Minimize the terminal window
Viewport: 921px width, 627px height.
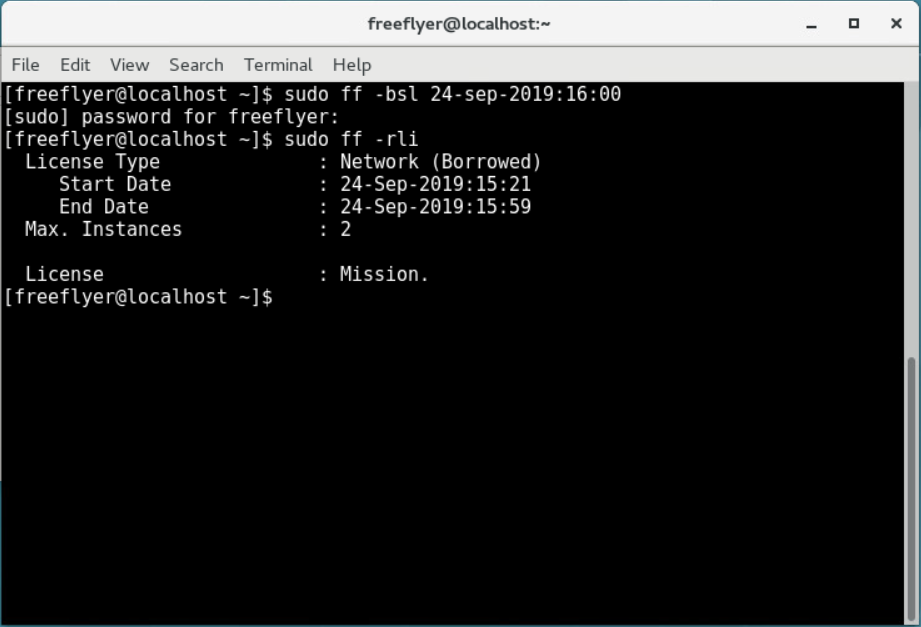(812, 24)
